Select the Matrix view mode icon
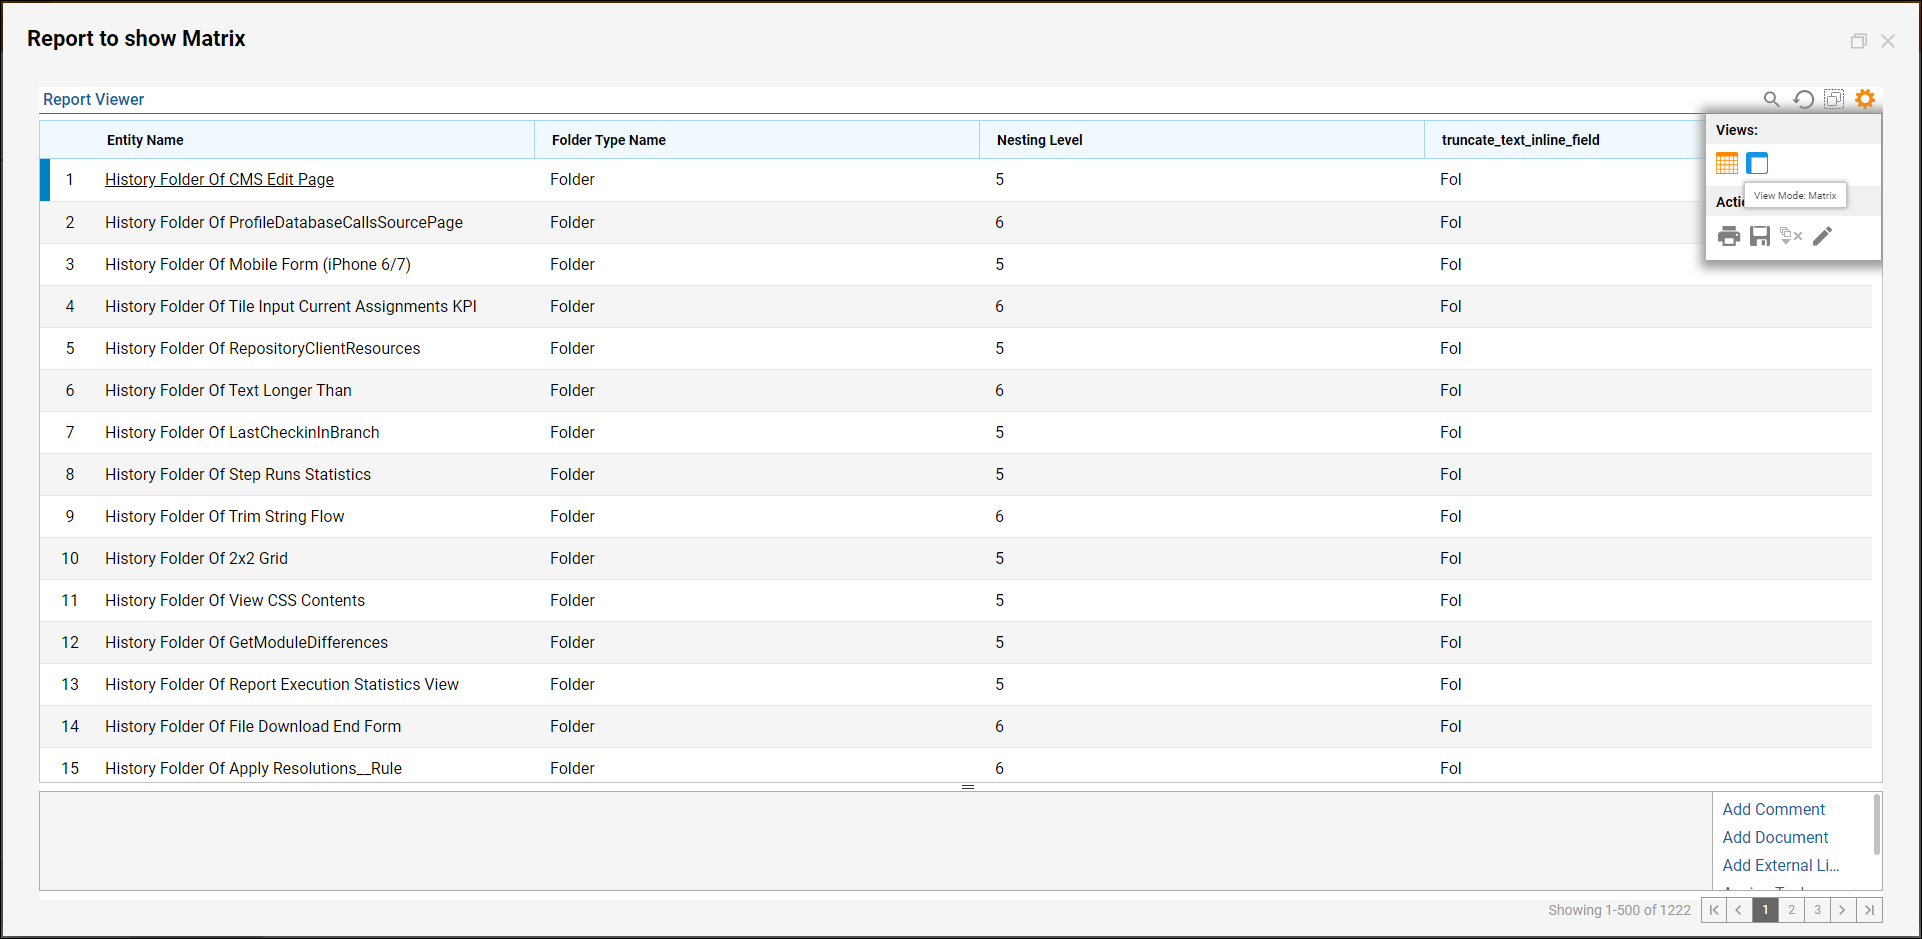This screenshot has width=1922, height=939. click(1757, 163)
